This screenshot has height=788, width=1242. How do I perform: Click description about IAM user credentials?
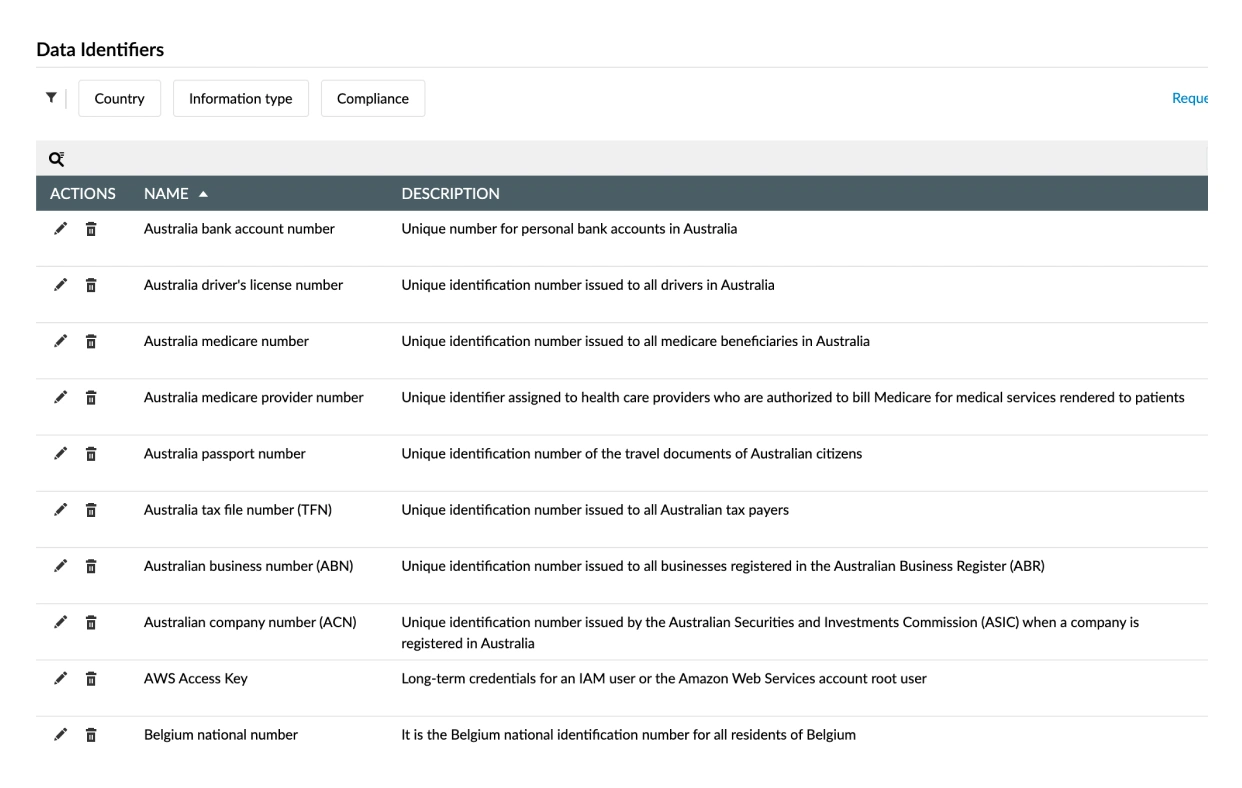tap(664, 679)
